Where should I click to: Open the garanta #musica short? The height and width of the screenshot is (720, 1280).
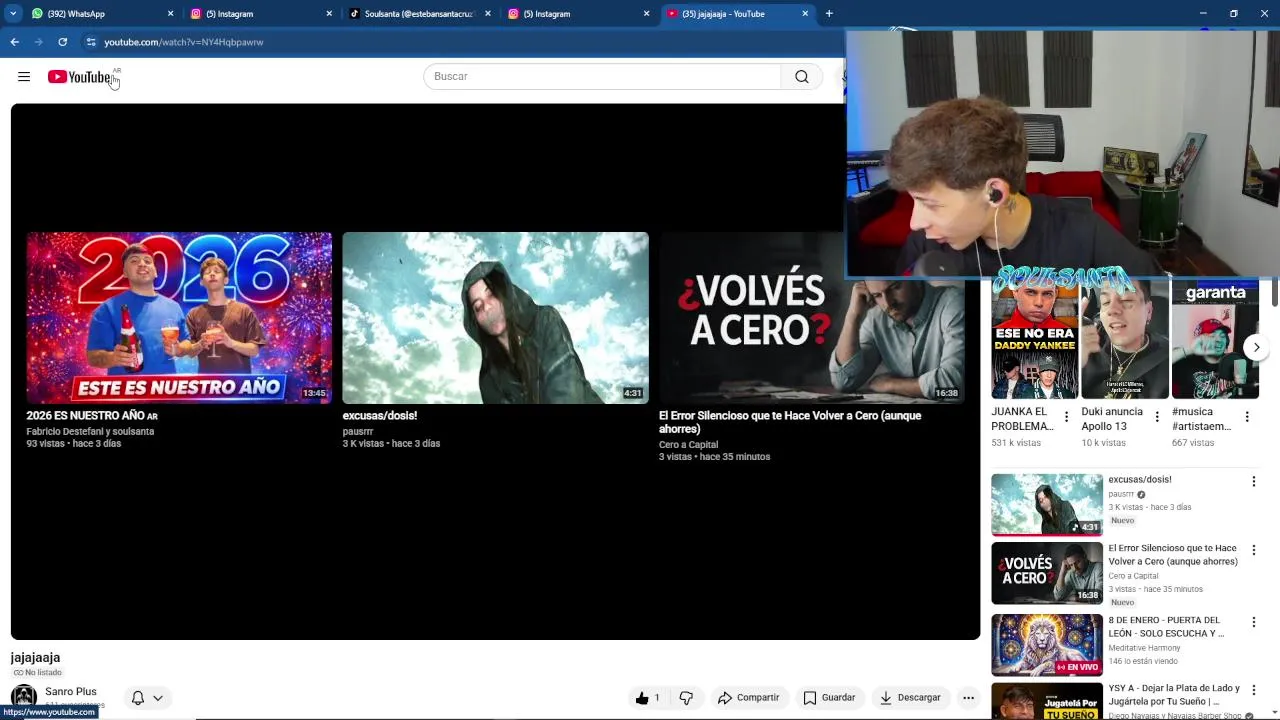click(1215, 340)
